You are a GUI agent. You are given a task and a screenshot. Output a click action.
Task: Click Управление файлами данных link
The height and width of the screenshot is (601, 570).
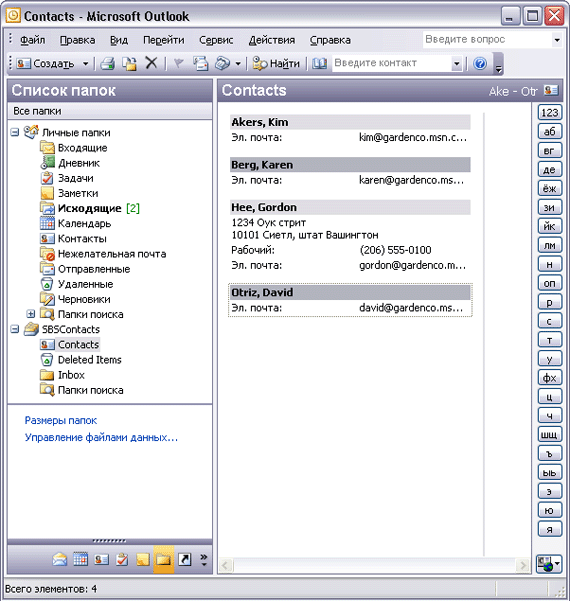(x=101, y=437)
